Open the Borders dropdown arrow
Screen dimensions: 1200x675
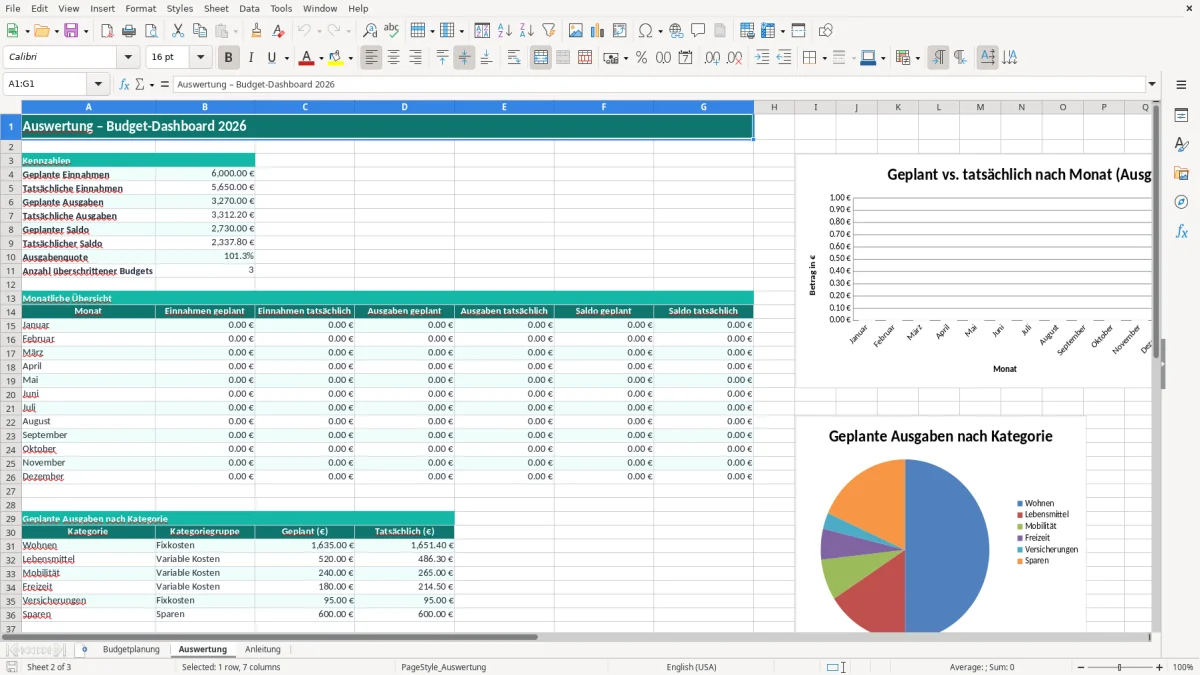point(823,58)
